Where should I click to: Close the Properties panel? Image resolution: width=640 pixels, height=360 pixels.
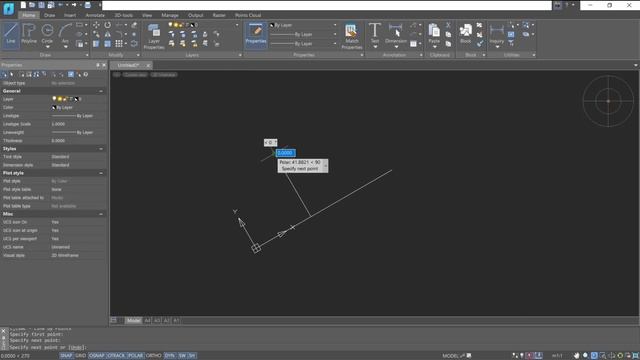(104, 65)
